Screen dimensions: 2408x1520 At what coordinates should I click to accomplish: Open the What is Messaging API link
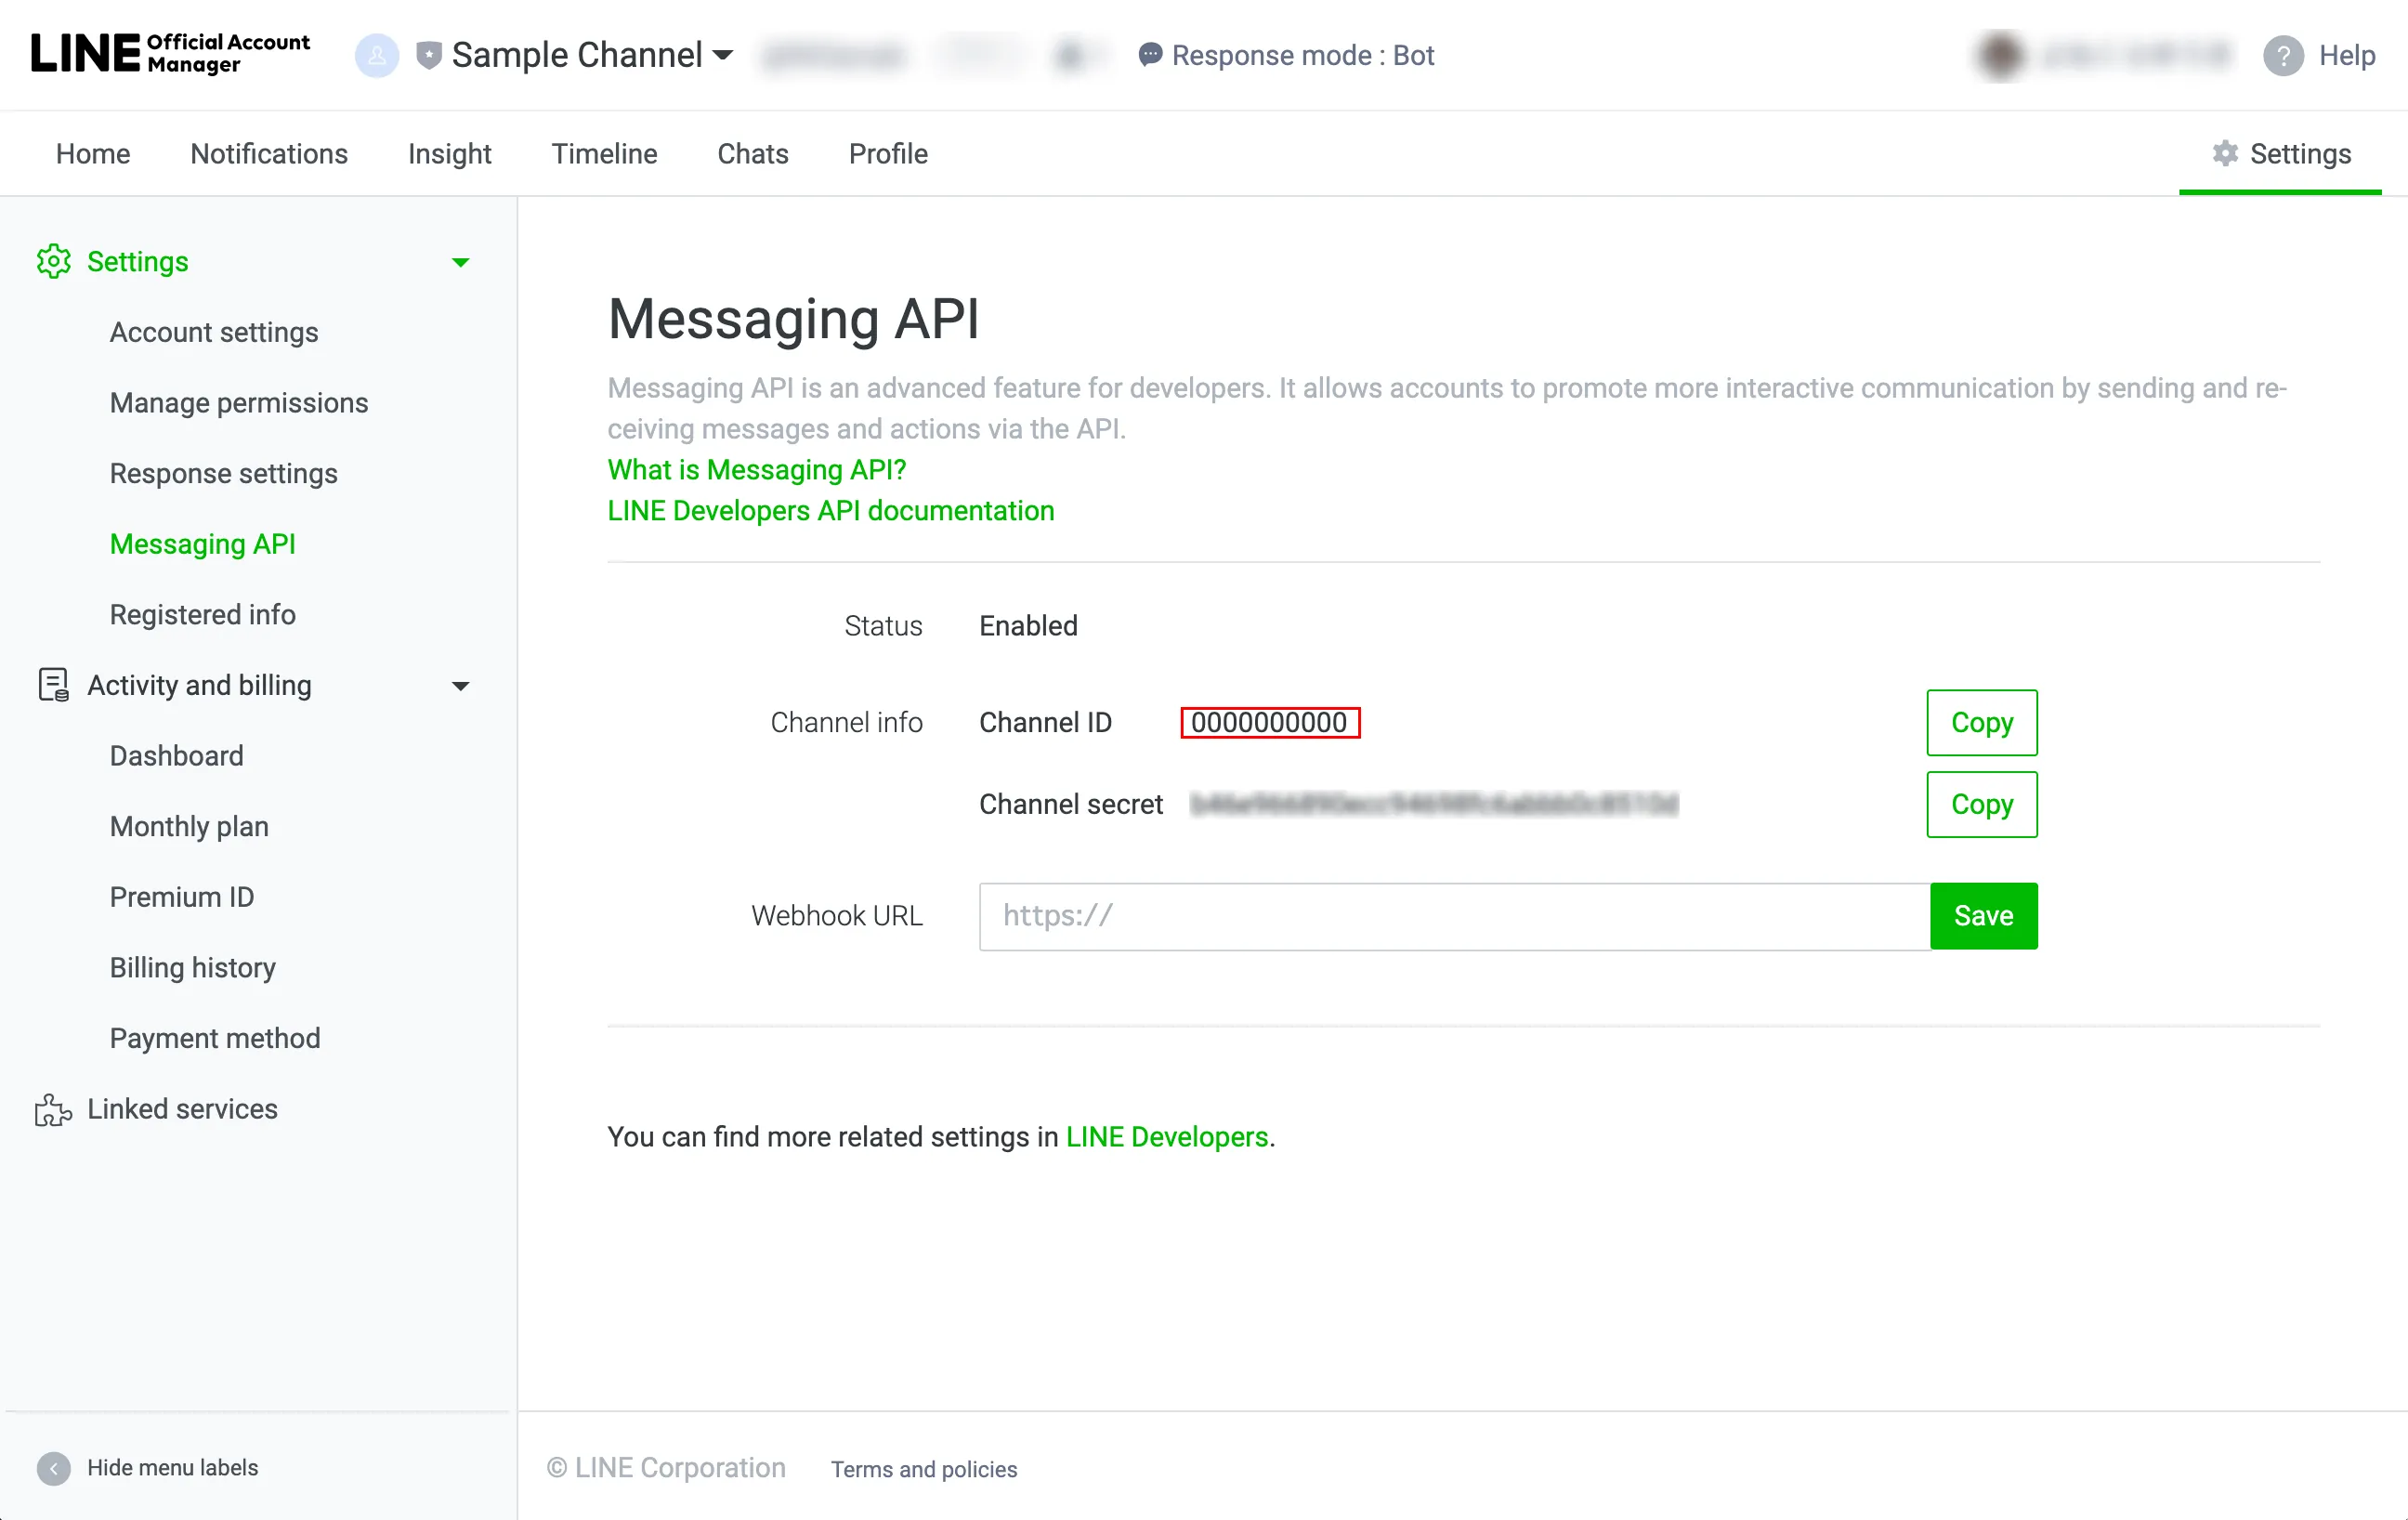point(756,469)
